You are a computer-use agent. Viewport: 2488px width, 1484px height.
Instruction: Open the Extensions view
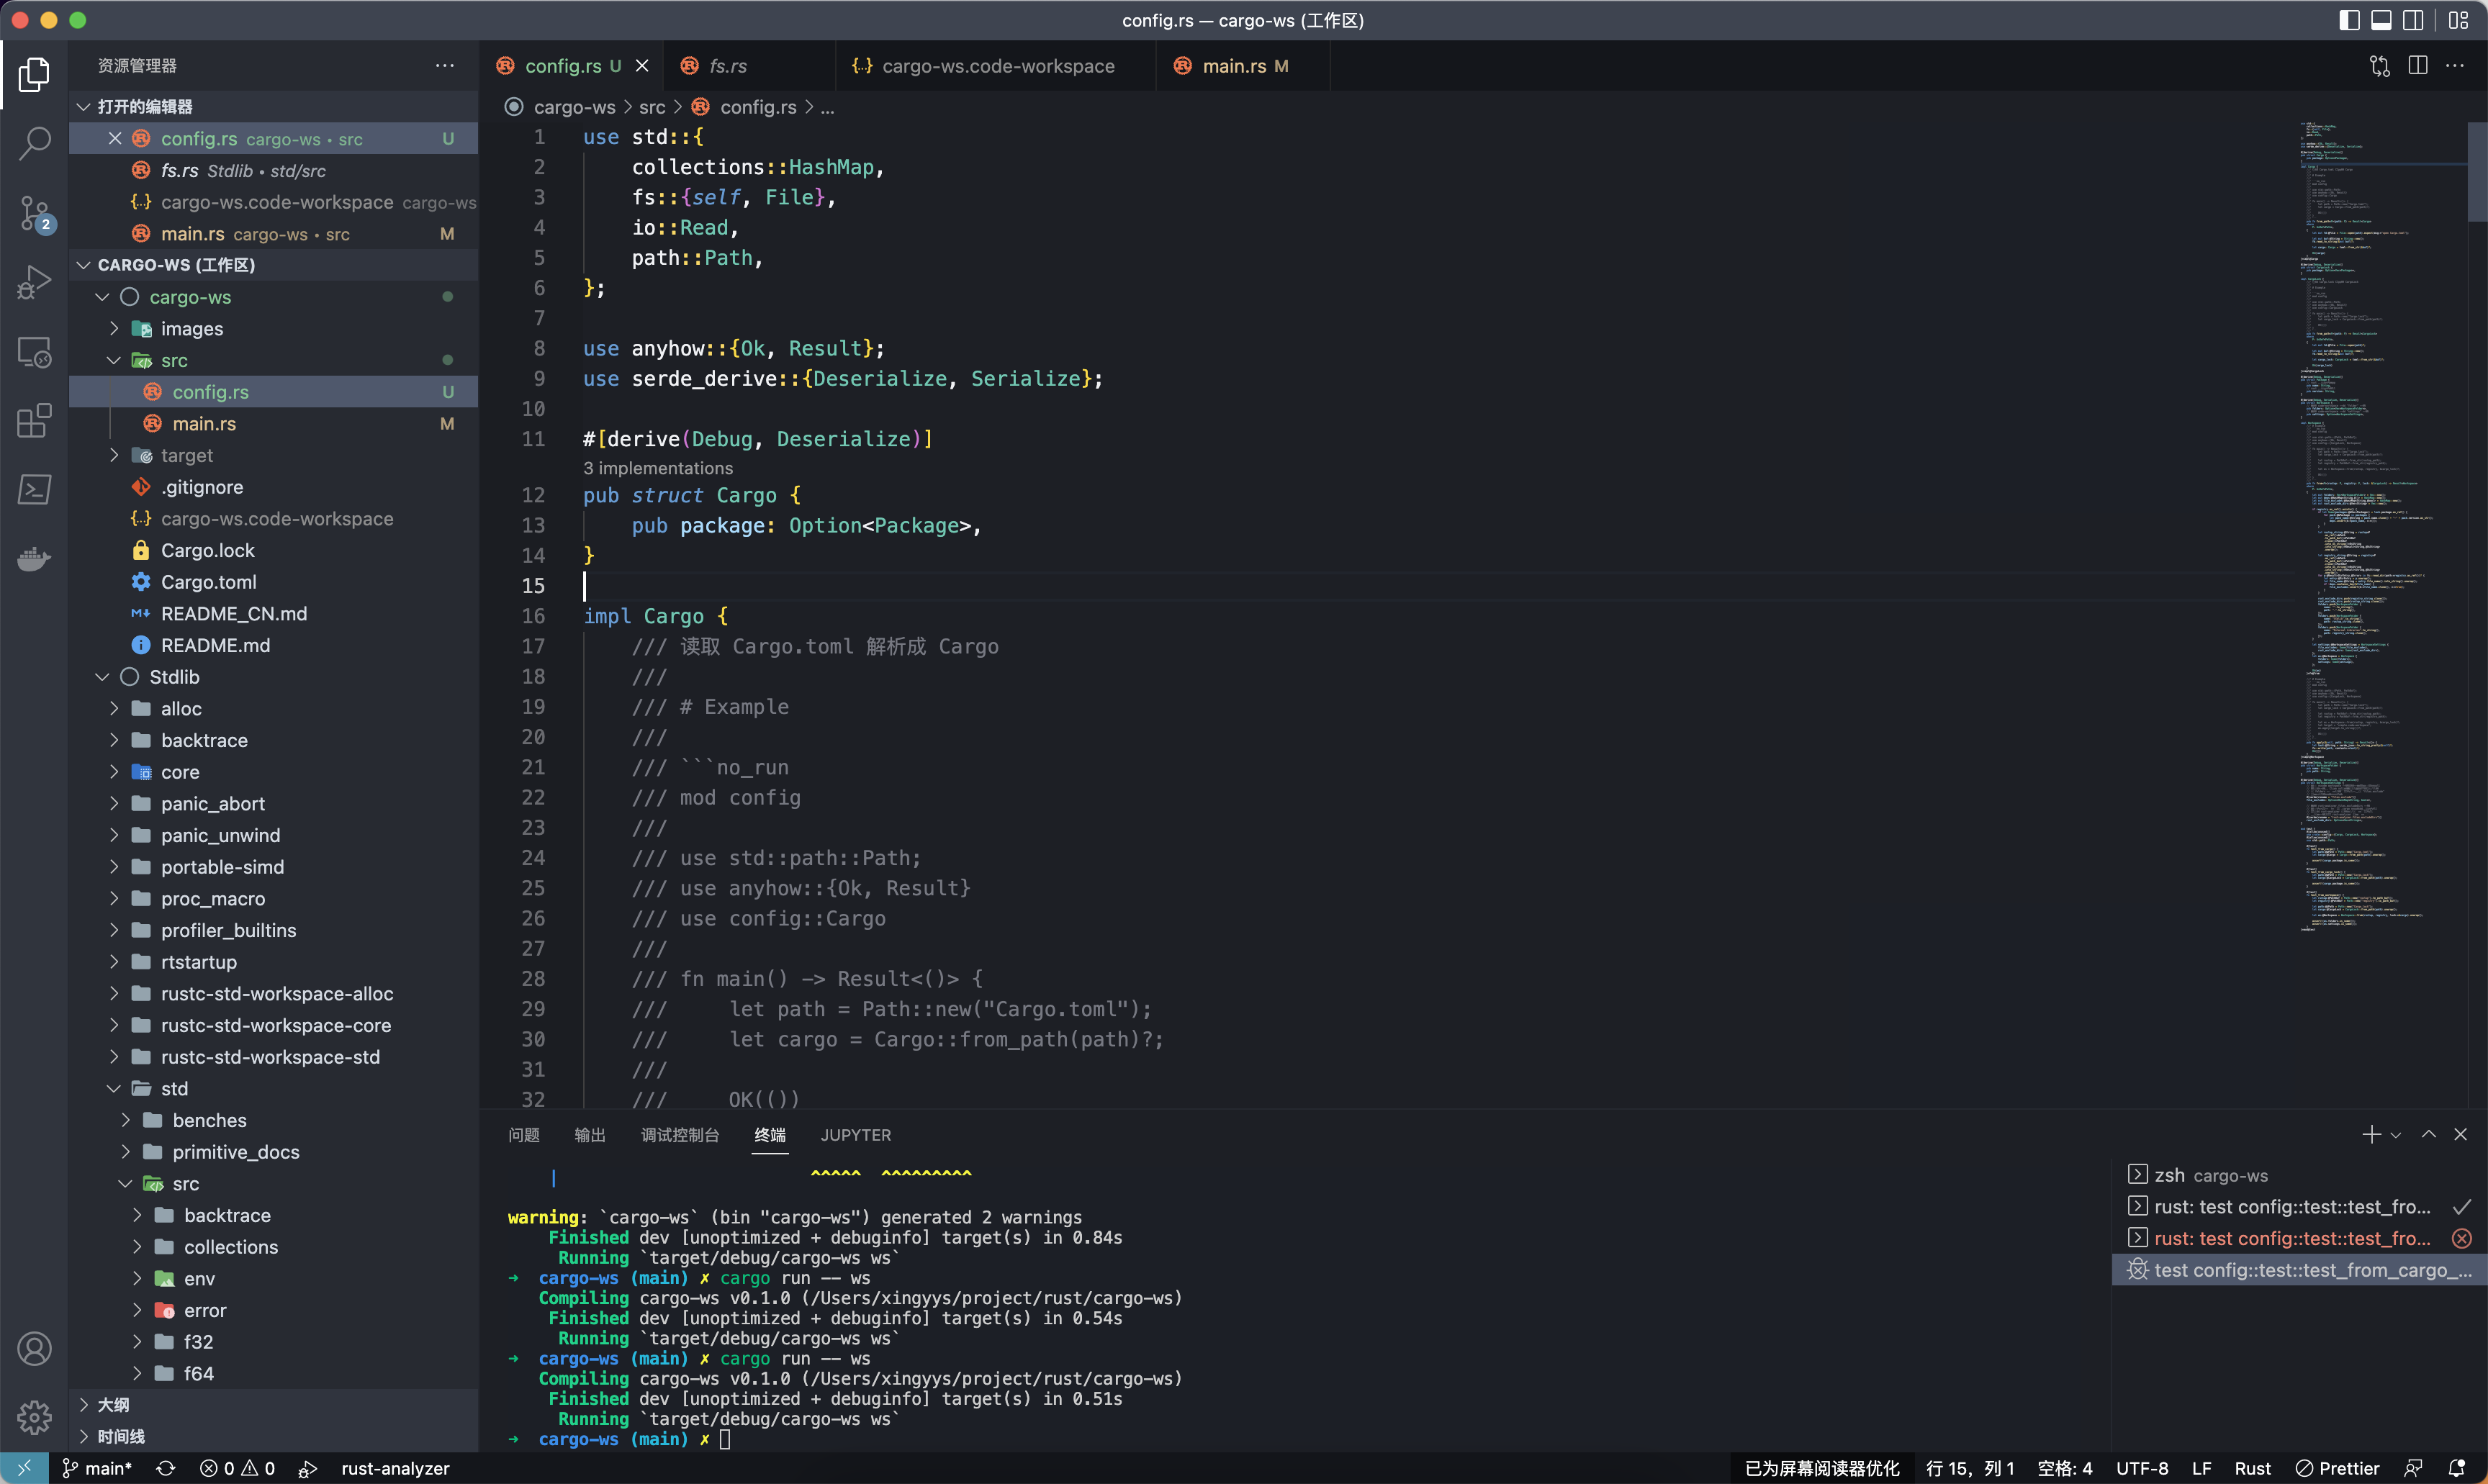coord(34,421)
